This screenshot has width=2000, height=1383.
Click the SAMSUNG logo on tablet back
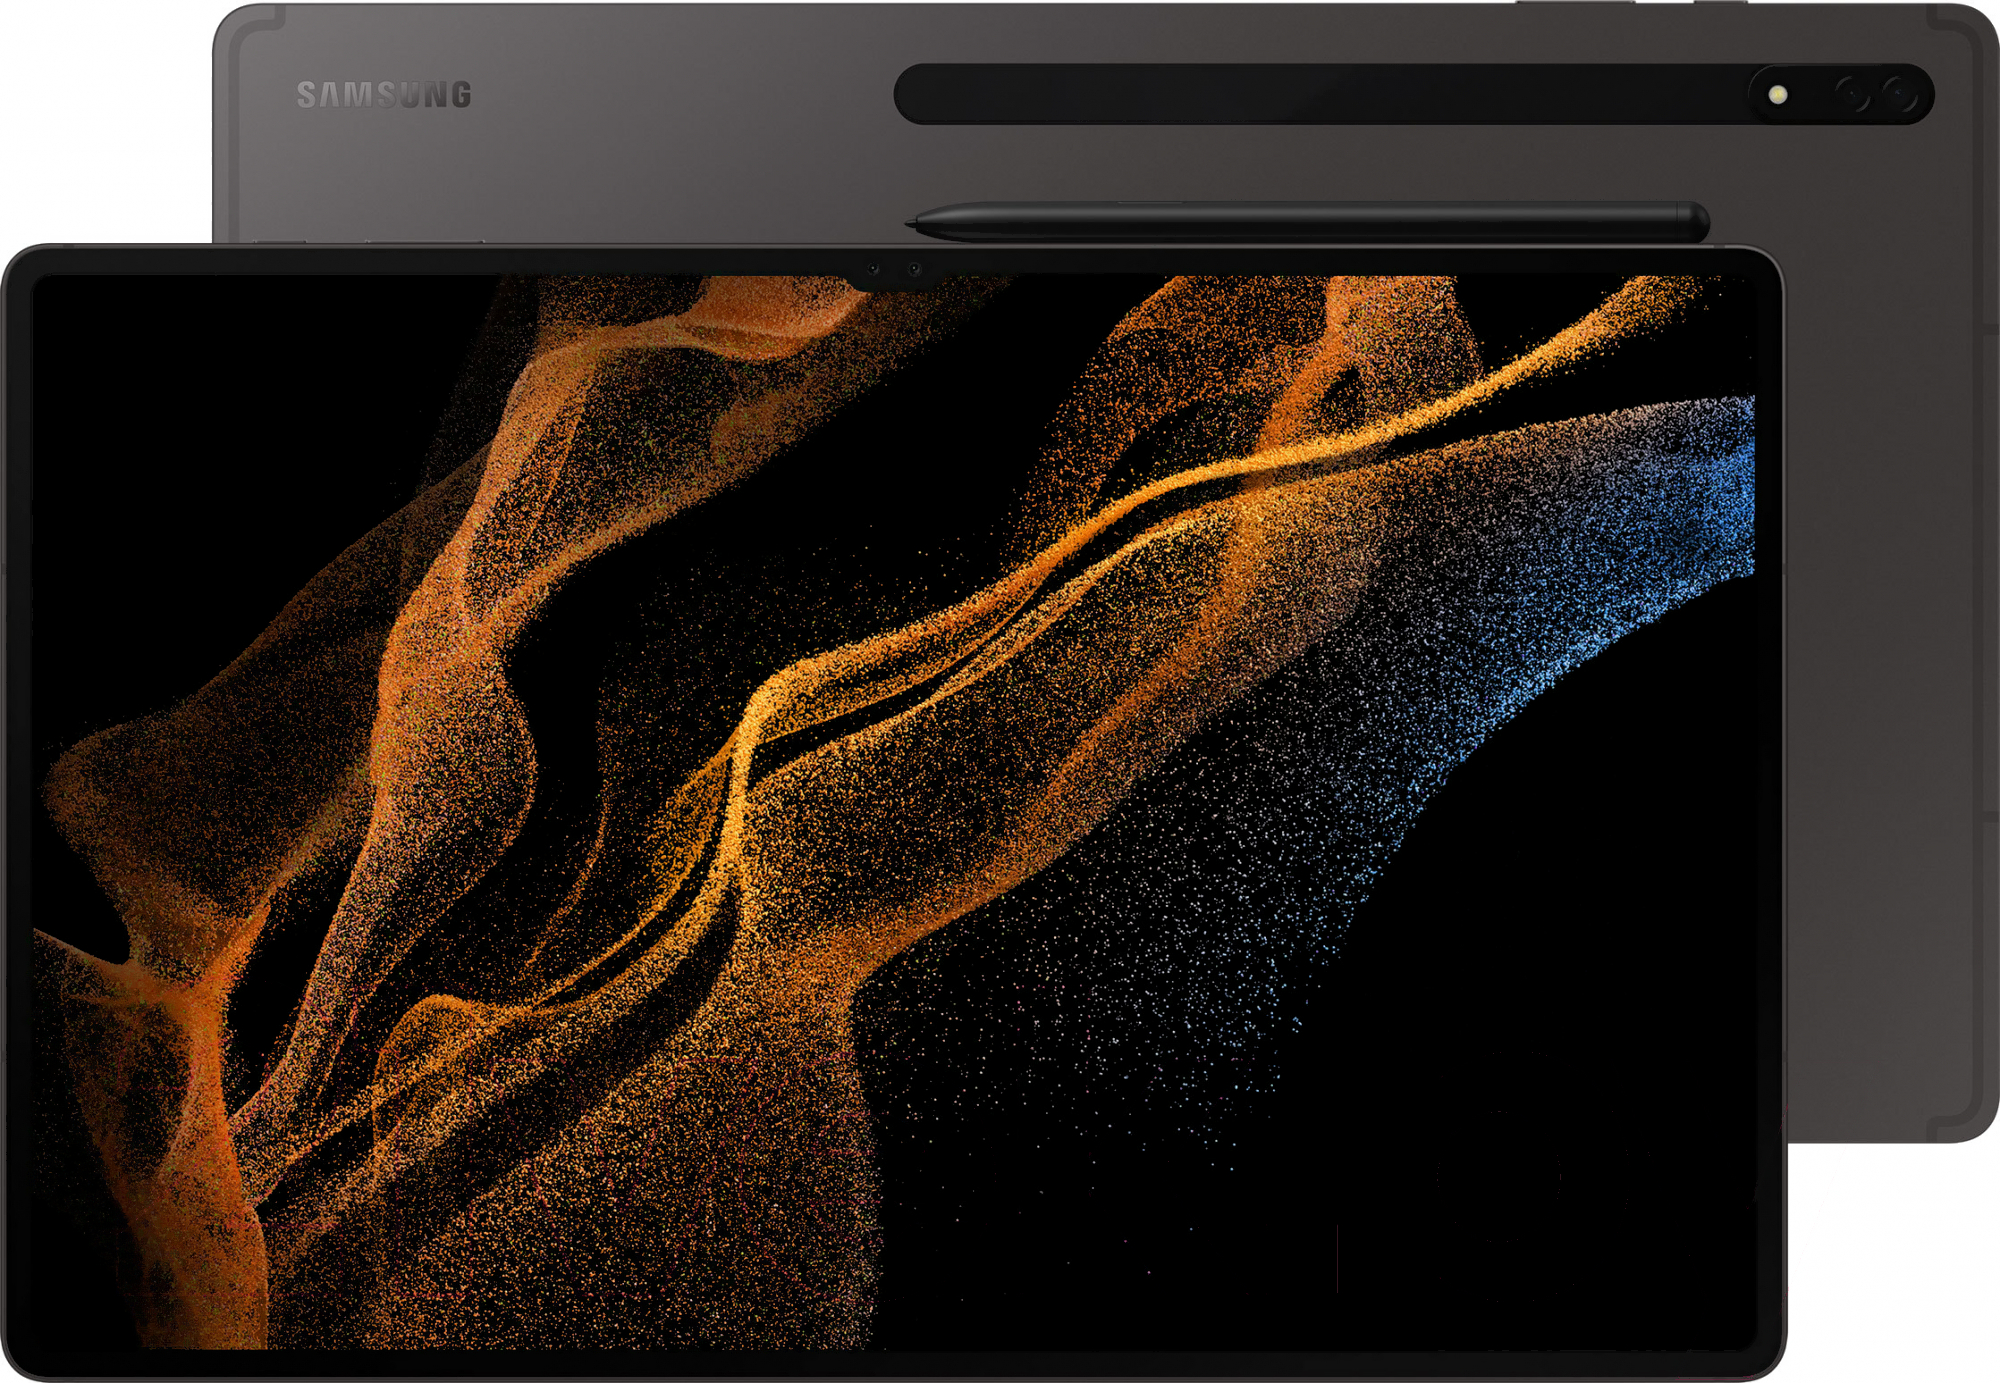pos(384,95)
